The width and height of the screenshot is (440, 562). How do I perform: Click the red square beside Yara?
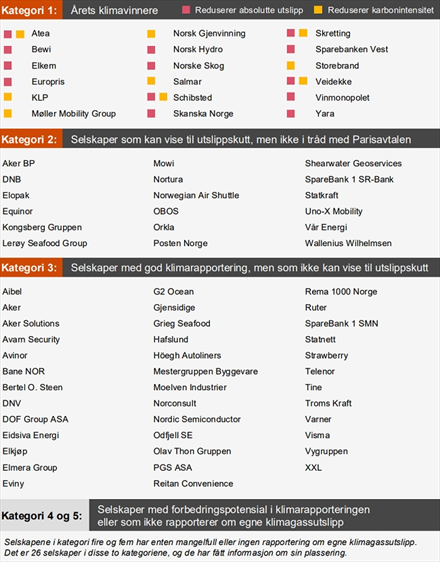(x=291, y=114)
